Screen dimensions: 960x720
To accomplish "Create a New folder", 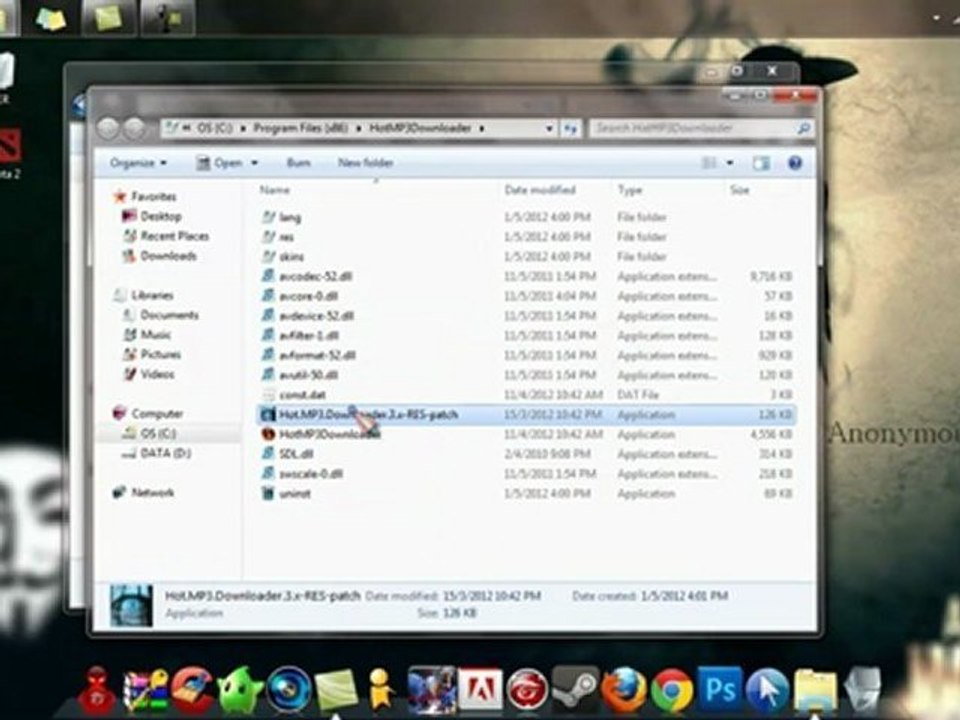I will tap(365, 163).
